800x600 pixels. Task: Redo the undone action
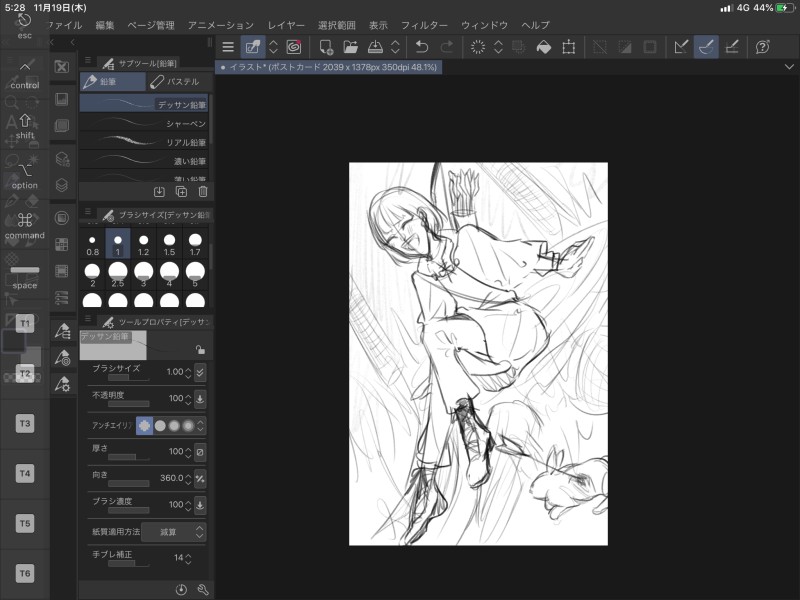pos(447,47)
